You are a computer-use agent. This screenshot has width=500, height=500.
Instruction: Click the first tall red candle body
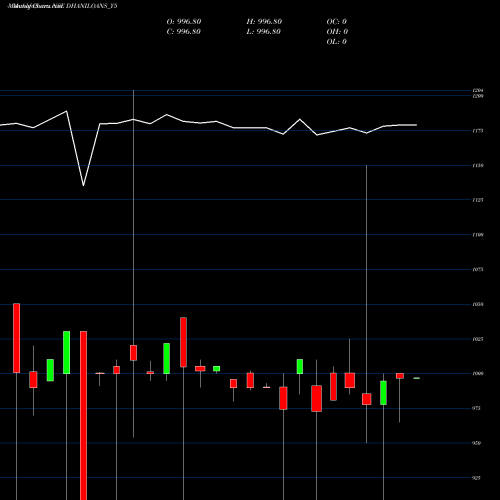click(16, 338)
